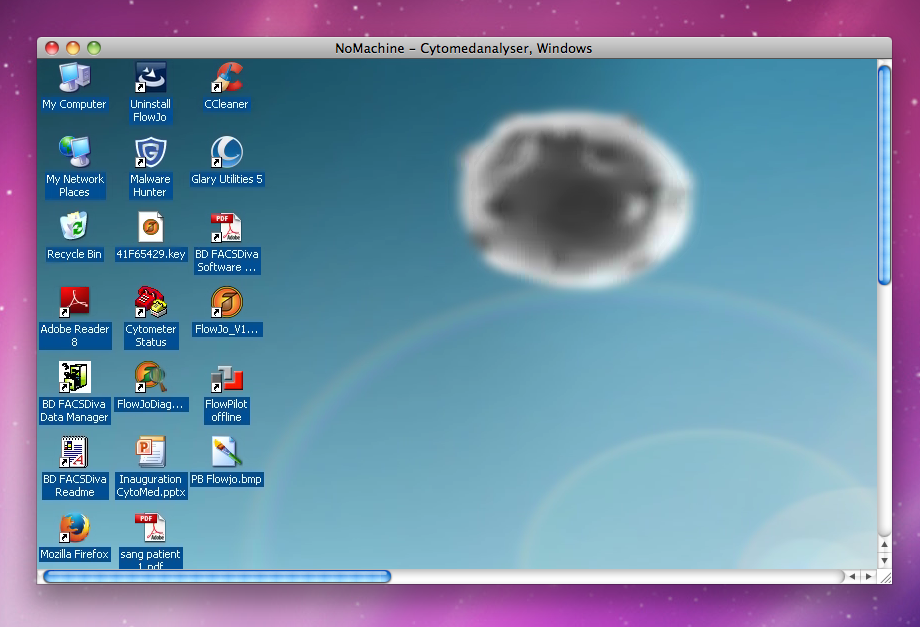Screen dimensions: 920x627
Task: Minimize the NoMachine window with yellow button
Action: click(x=73, y=48)
